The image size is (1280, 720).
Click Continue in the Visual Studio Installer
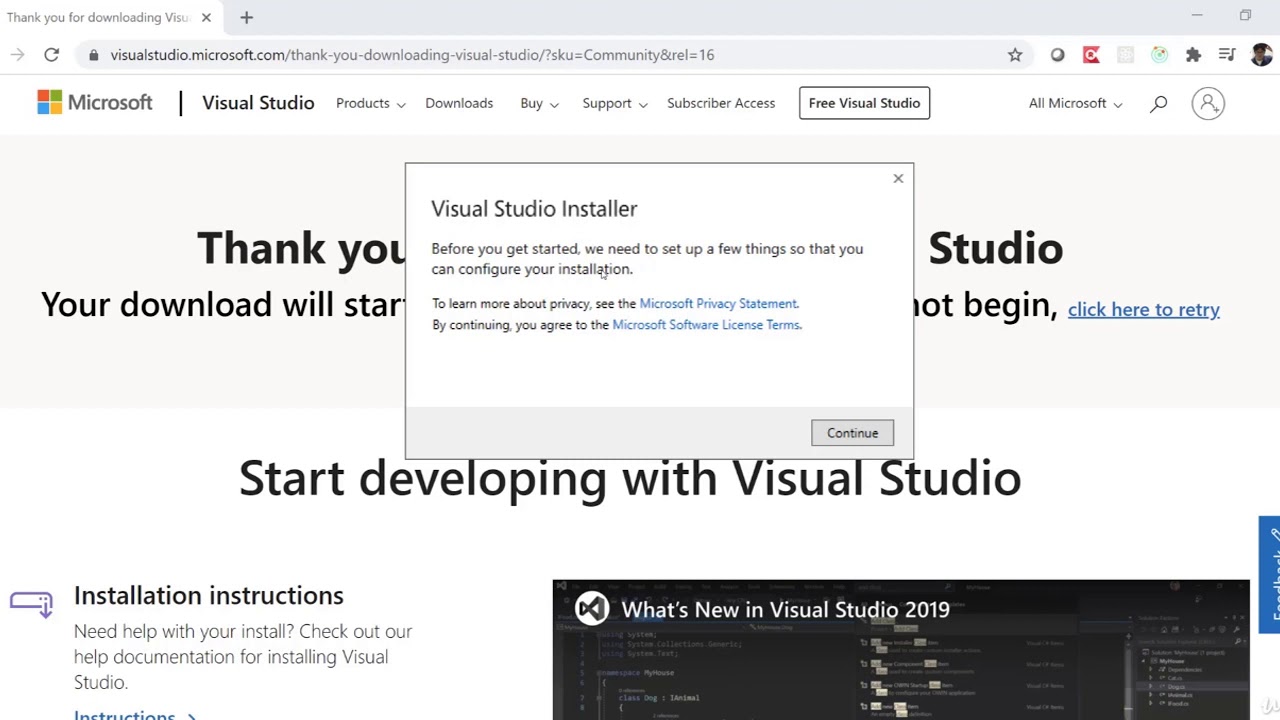[x=852, y=433]
